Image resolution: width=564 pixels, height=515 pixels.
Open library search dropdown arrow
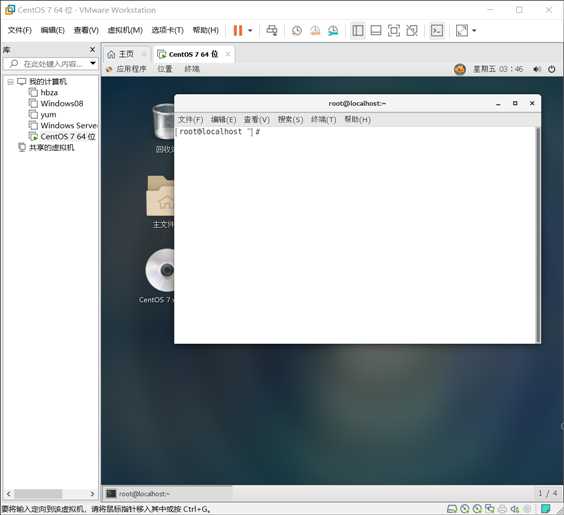tap(93, 63)
